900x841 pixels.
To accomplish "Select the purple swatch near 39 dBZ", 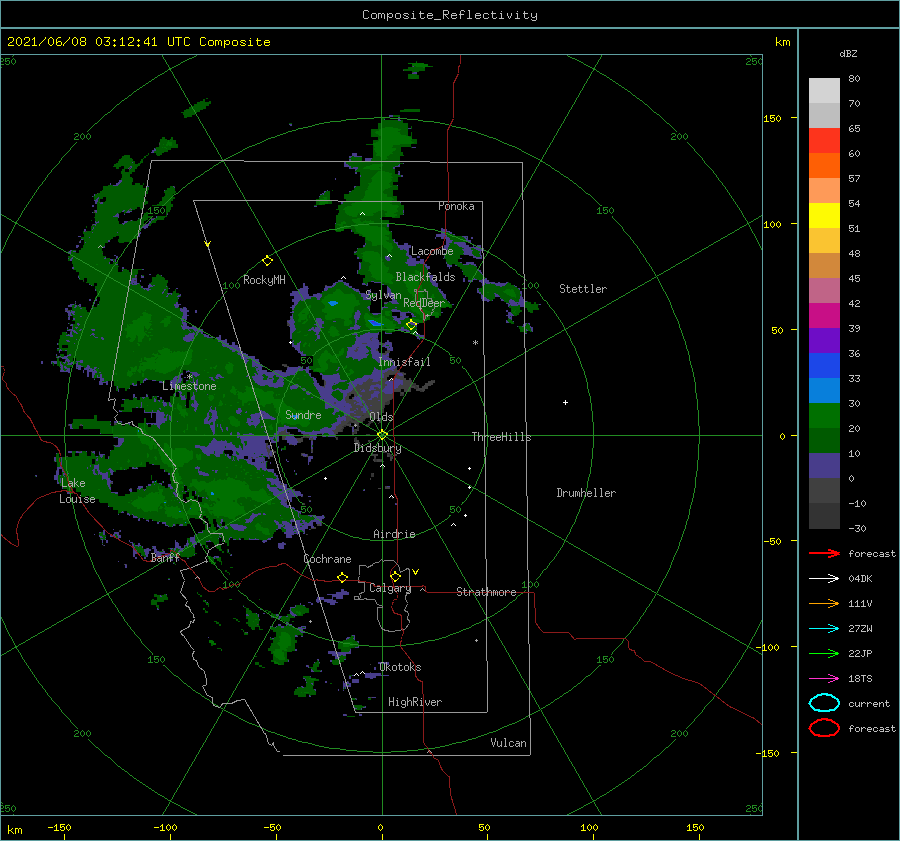I will [824, 340].
